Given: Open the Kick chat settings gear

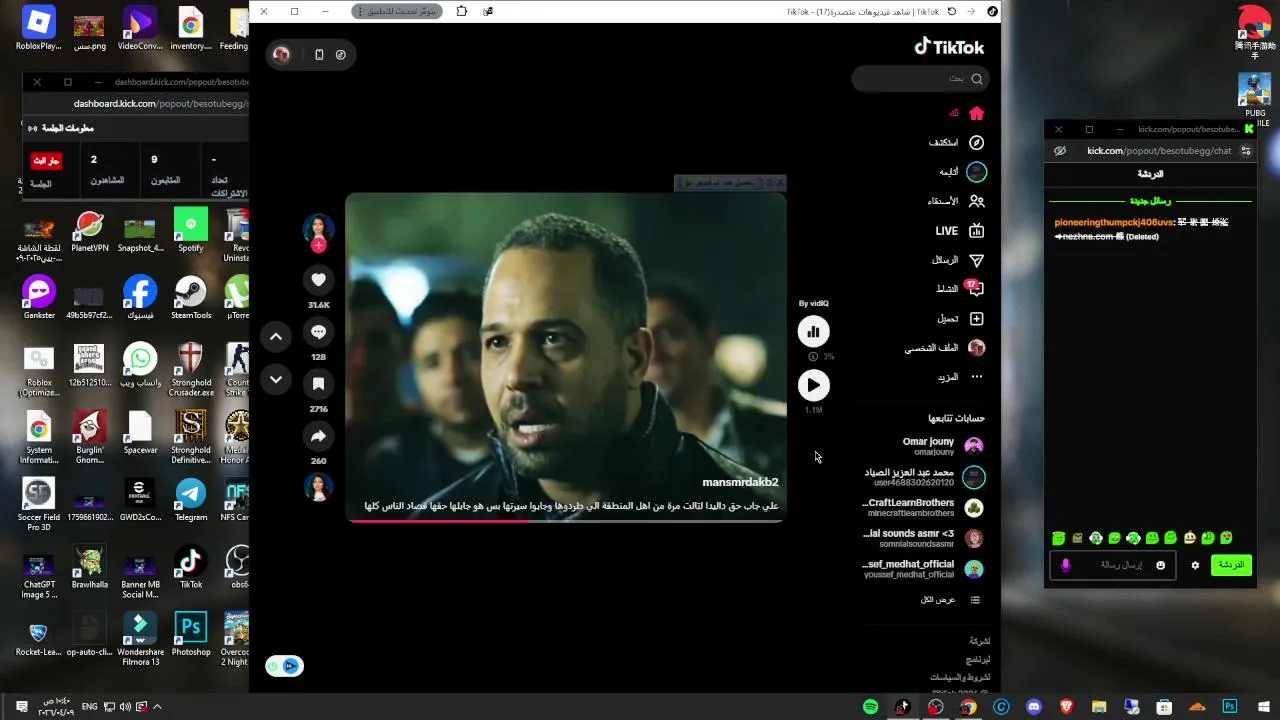Looking at the screenshot, I should click(x=1195, y=565).
